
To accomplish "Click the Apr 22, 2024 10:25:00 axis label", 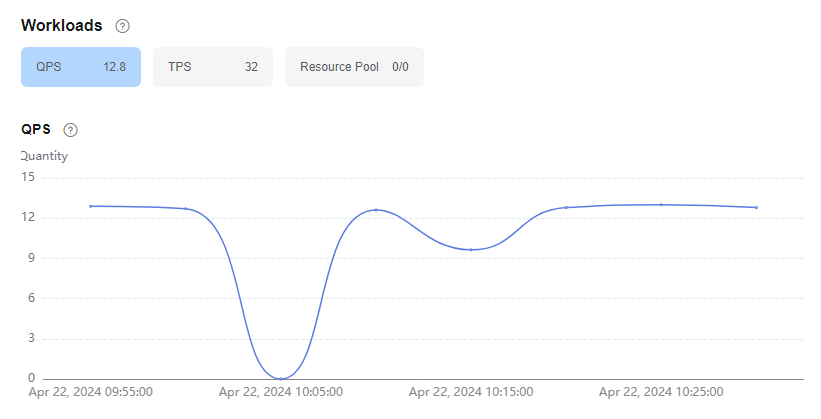I will [x=661, y=392].
